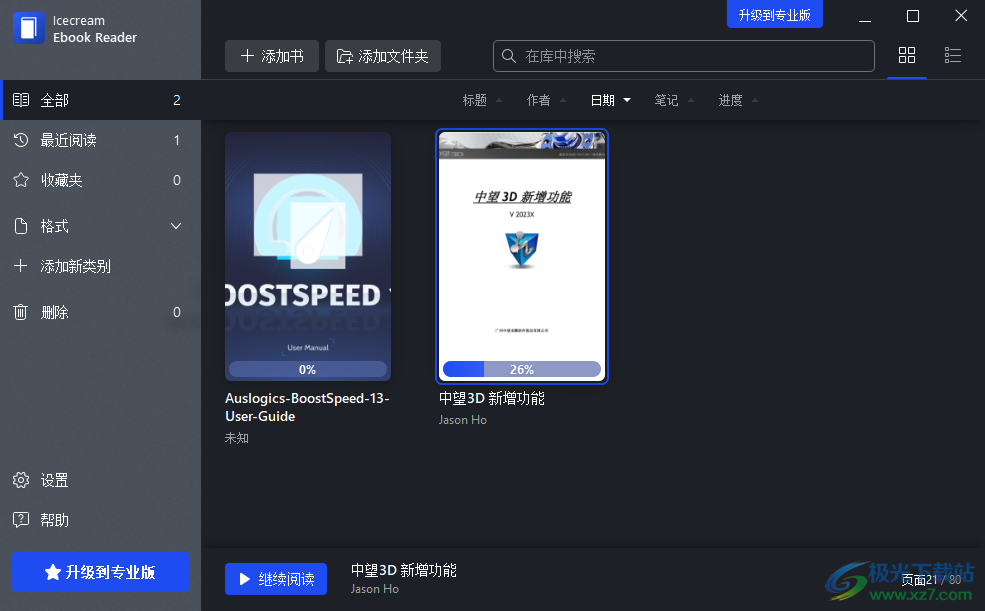Click the sidebar 升级到专业版 button

click(101, 572)
